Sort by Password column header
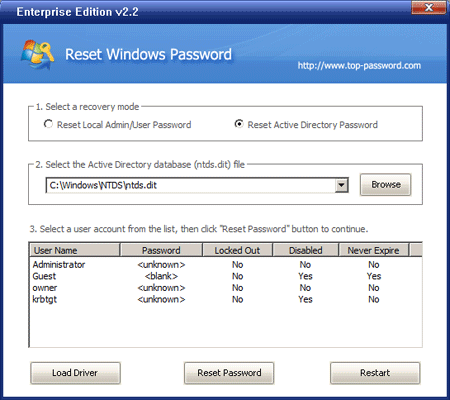The image size is (450, 400). tap(161, 250)
